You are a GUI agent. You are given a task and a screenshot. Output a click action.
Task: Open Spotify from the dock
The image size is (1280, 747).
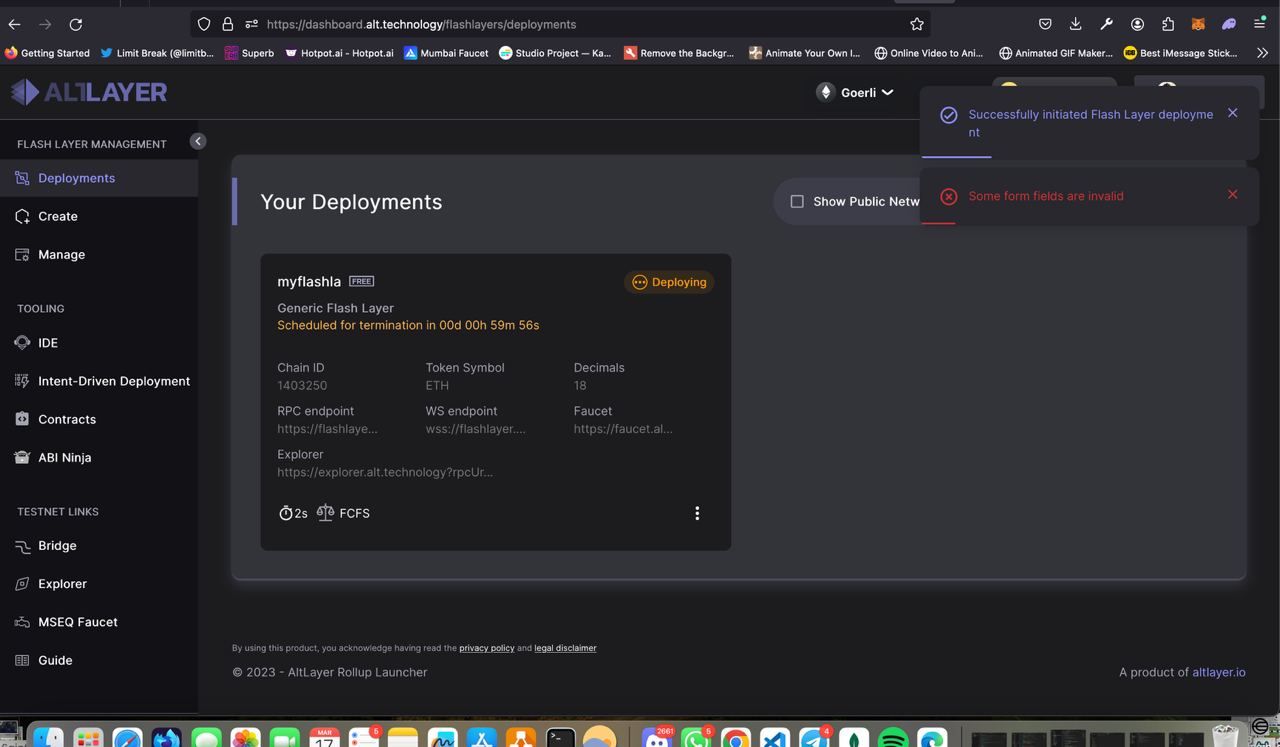893,738
